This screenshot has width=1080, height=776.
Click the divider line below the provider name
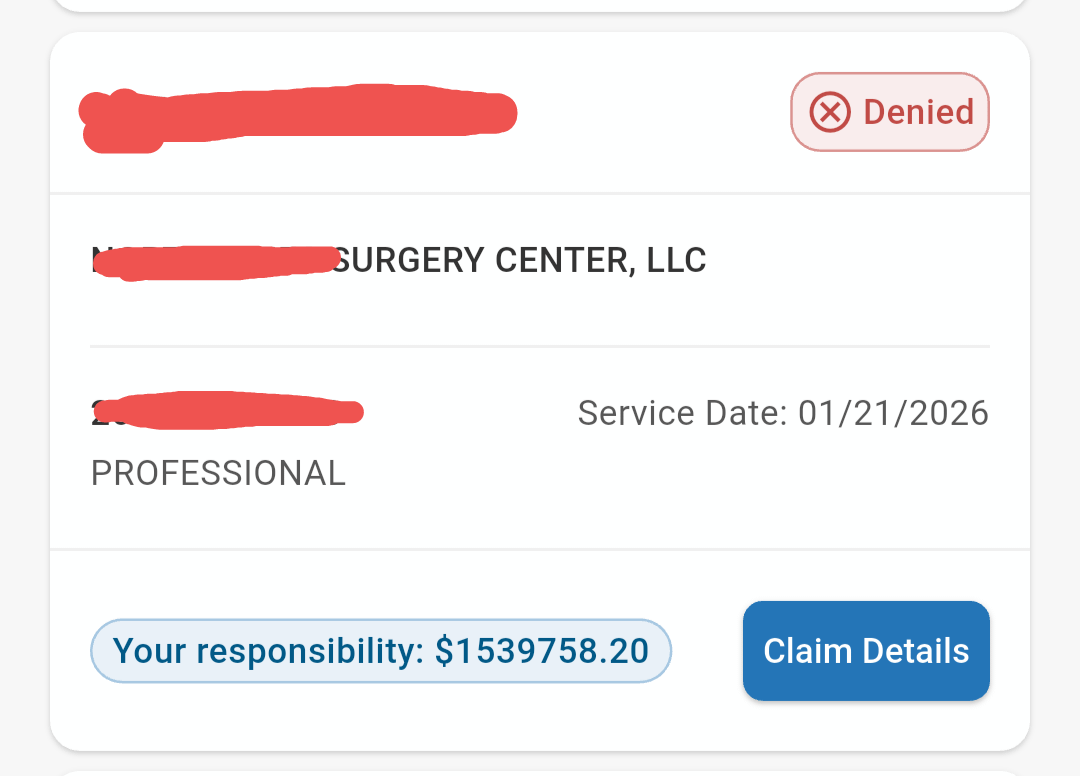[540, 346]
